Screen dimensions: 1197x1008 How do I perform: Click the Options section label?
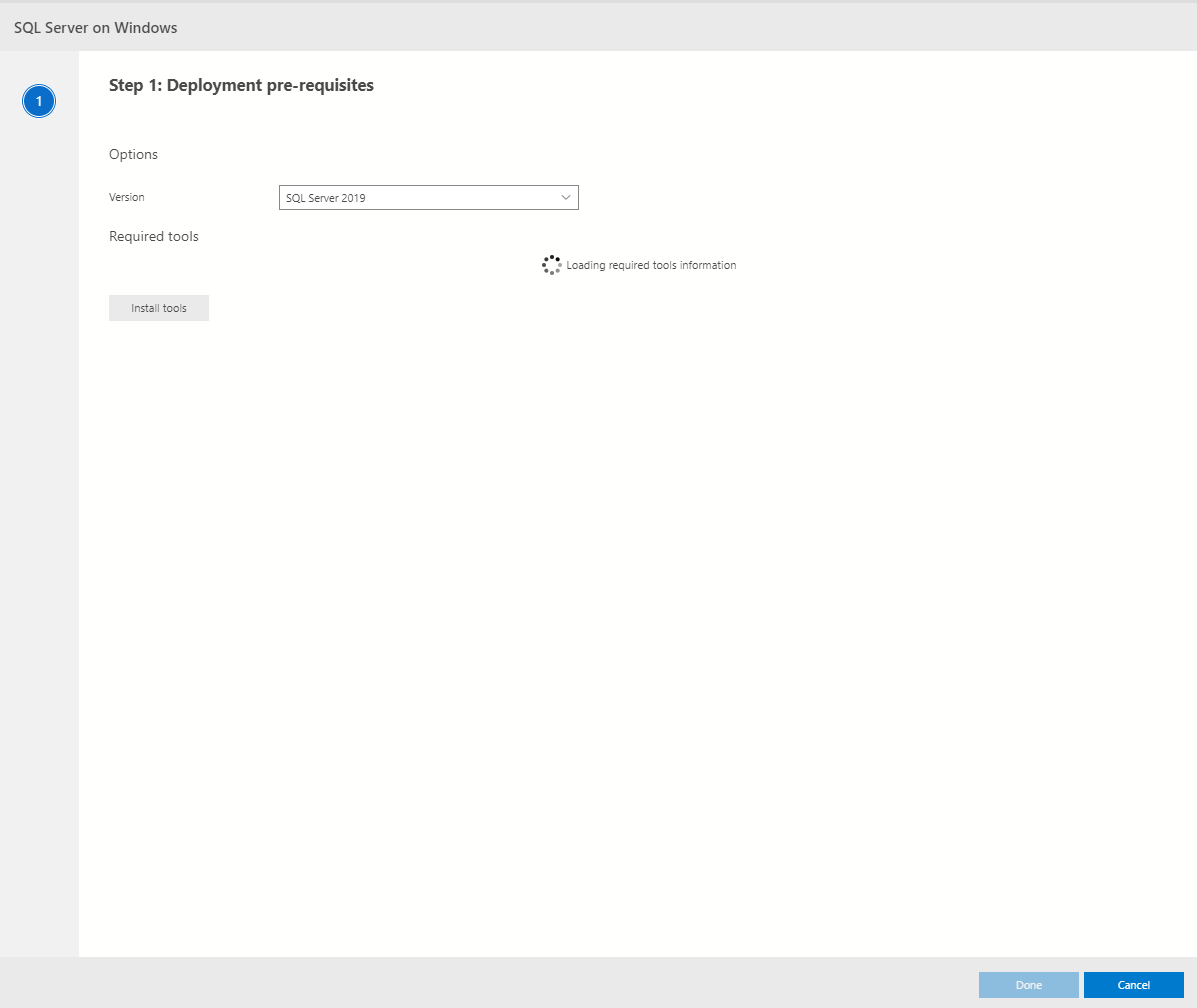tap(133, 154)
